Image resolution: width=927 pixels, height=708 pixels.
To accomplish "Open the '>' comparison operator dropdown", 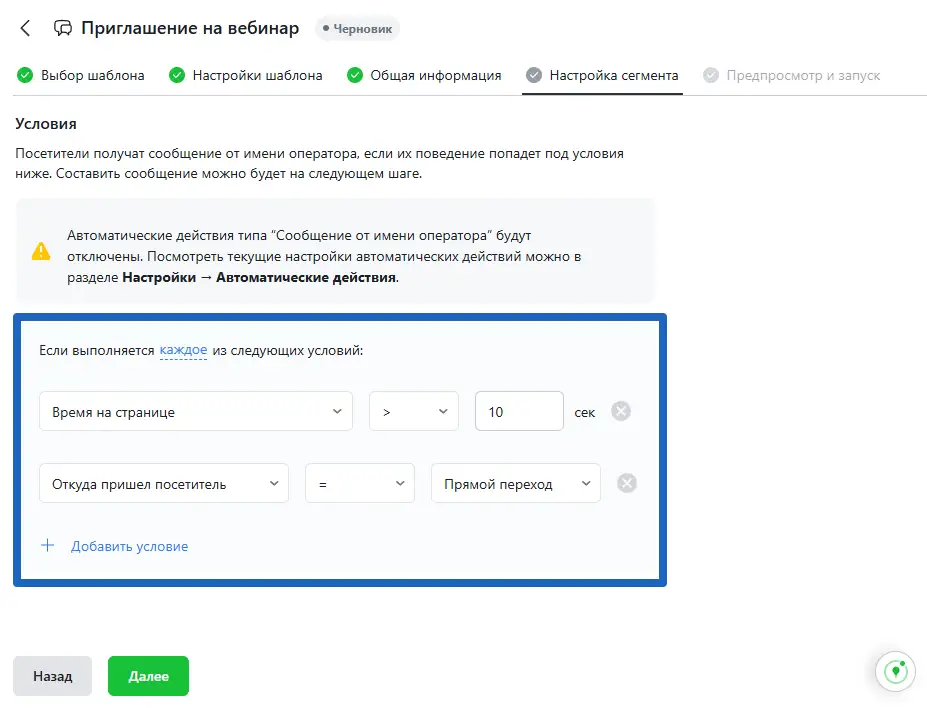I will 413,411.
